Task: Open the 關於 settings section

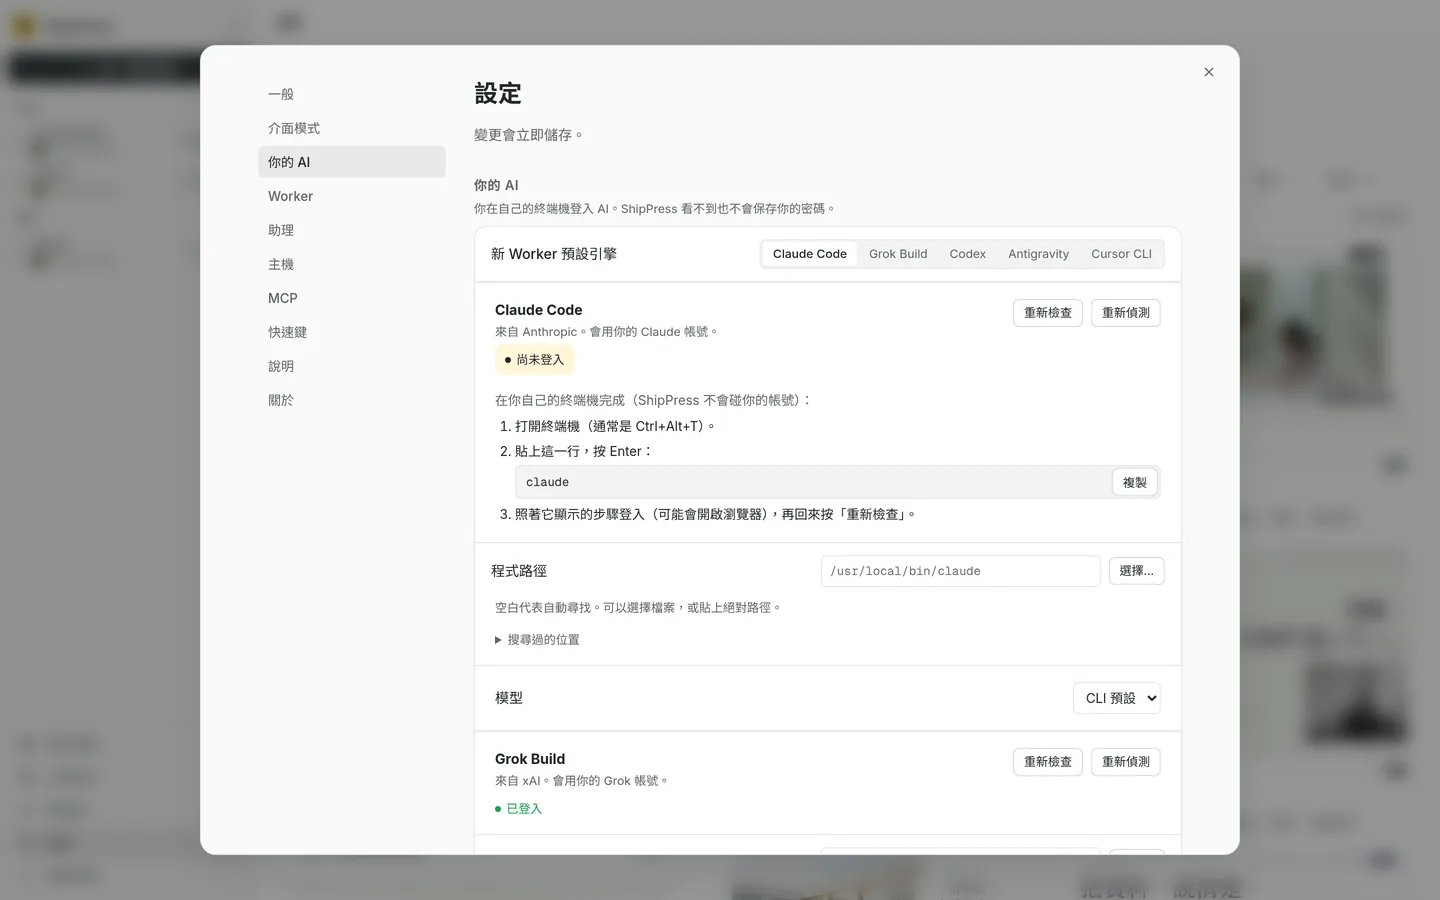Action: [351, 400]
